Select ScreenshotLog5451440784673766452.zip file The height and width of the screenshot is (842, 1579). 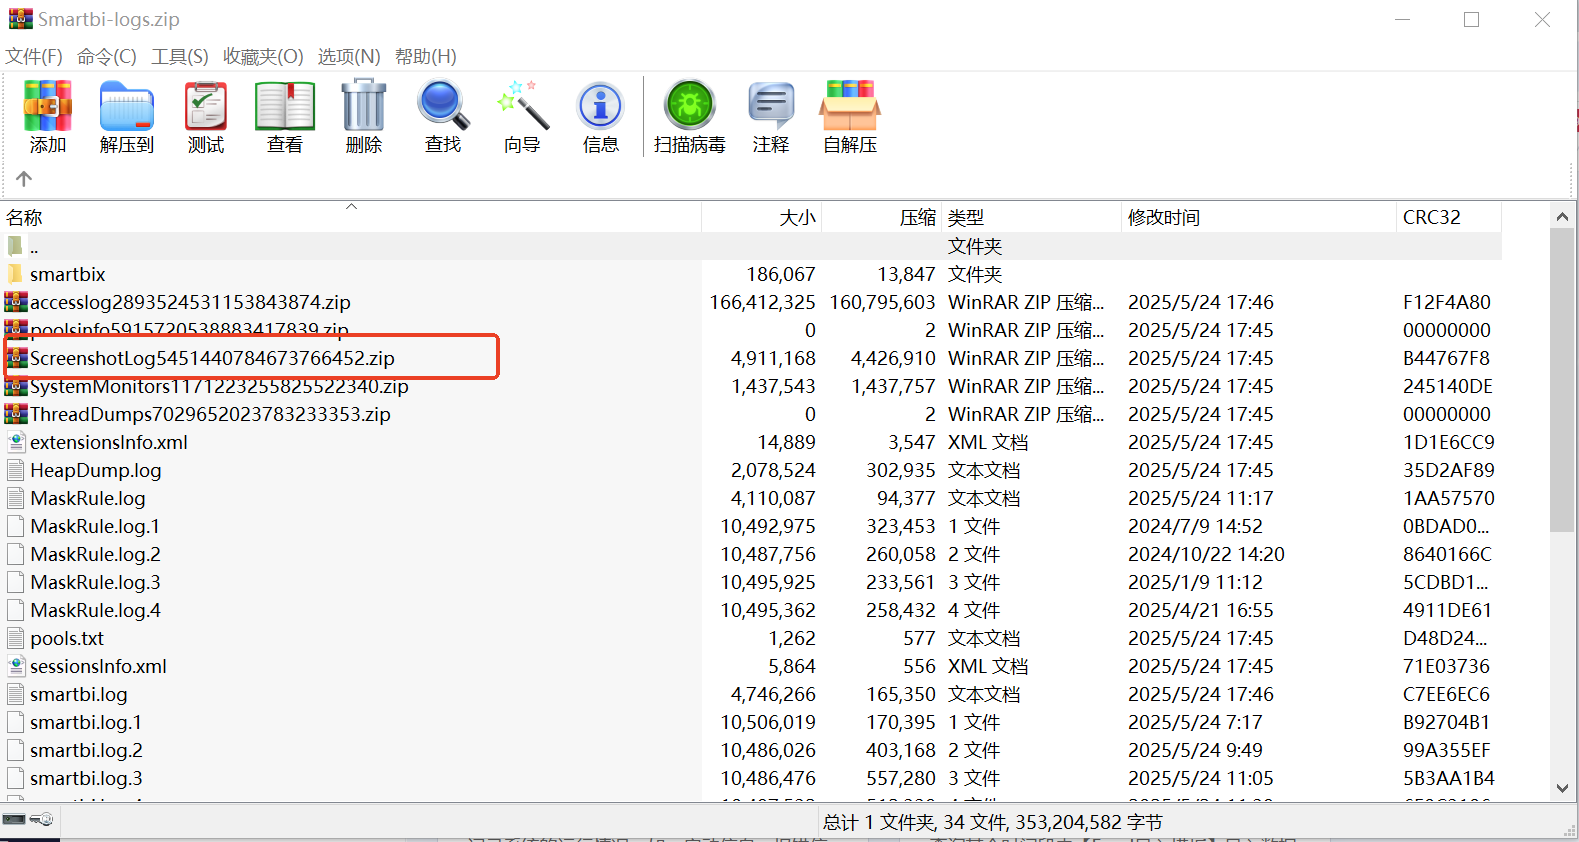[x=212, y=358]
